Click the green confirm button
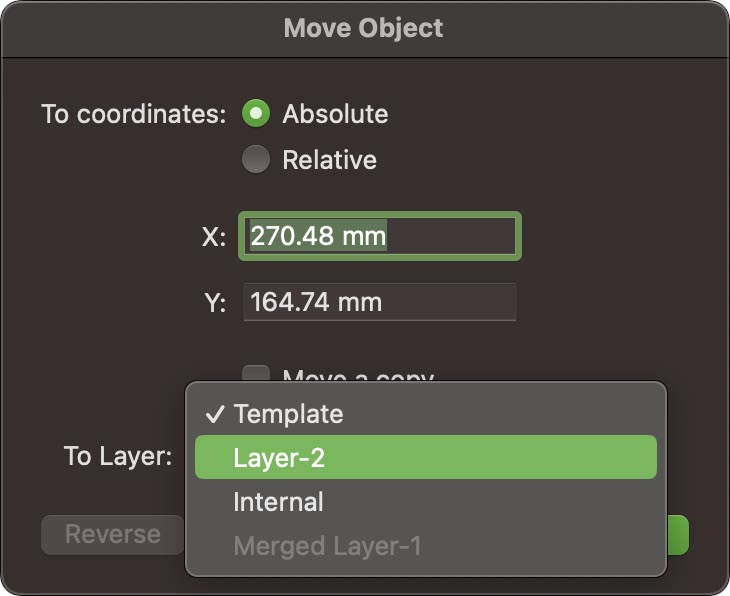Viewport: 730px width, 596px height. [678, 535]
